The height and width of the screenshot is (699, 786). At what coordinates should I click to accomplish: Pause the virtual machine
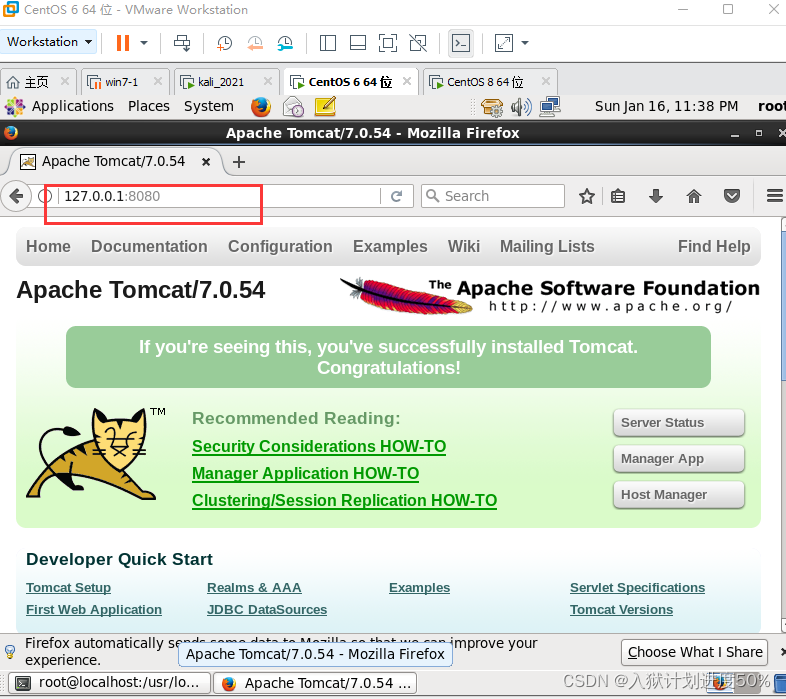tap(123, 43)
